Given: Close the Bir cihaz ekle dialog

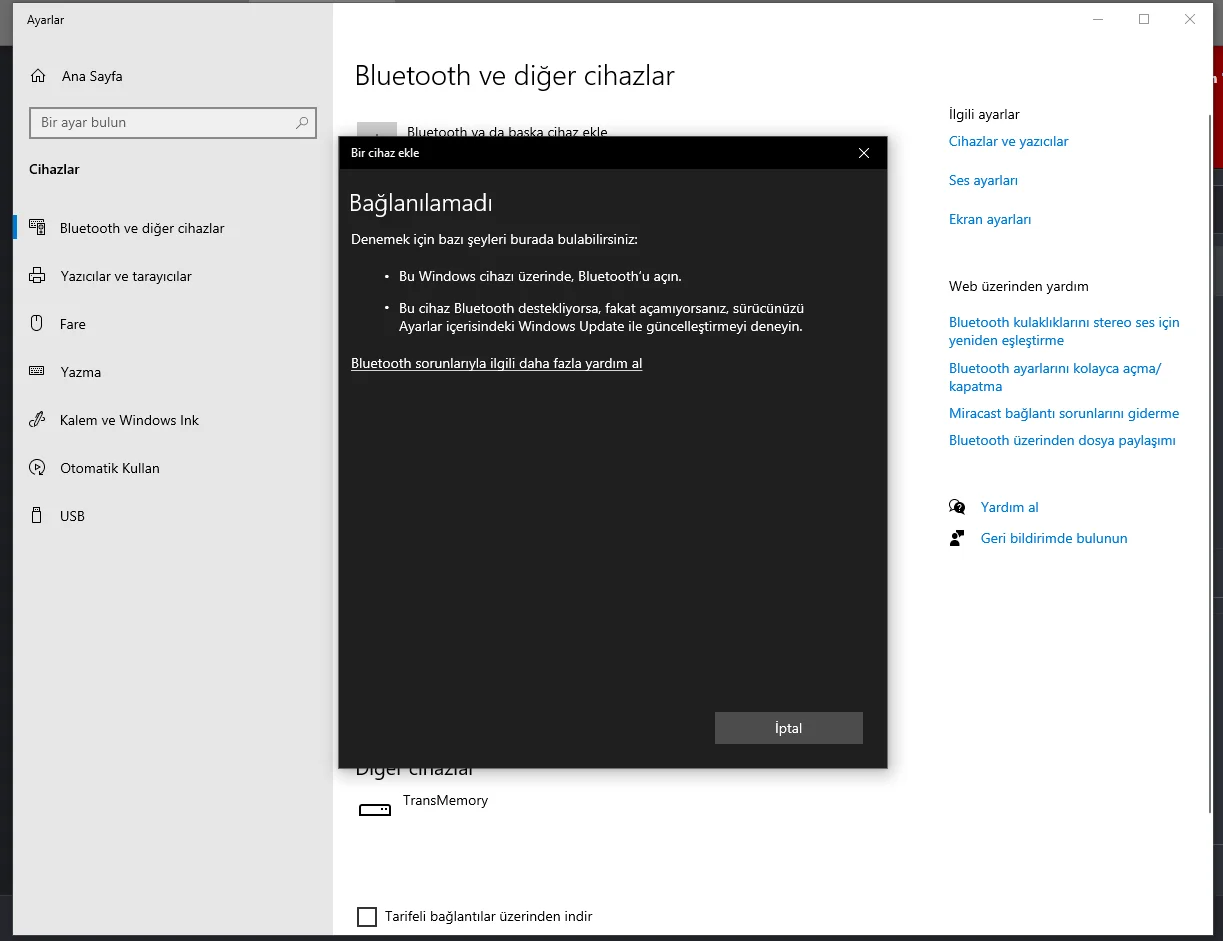Looking at the screenshot, I should [864, 153].
